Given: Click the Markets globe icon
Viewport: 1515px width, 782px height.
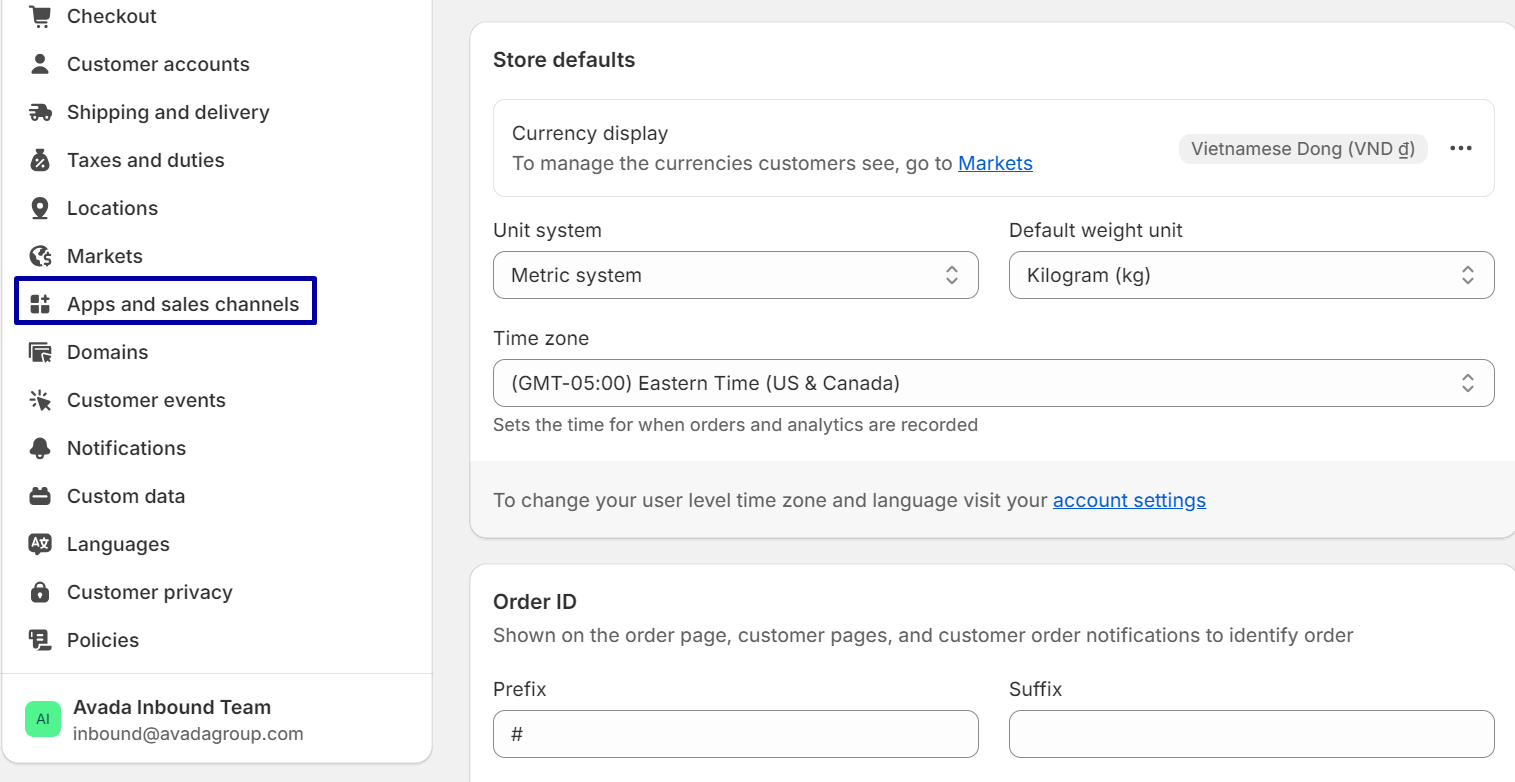Looking at the screenshot, I should point(40,256).
